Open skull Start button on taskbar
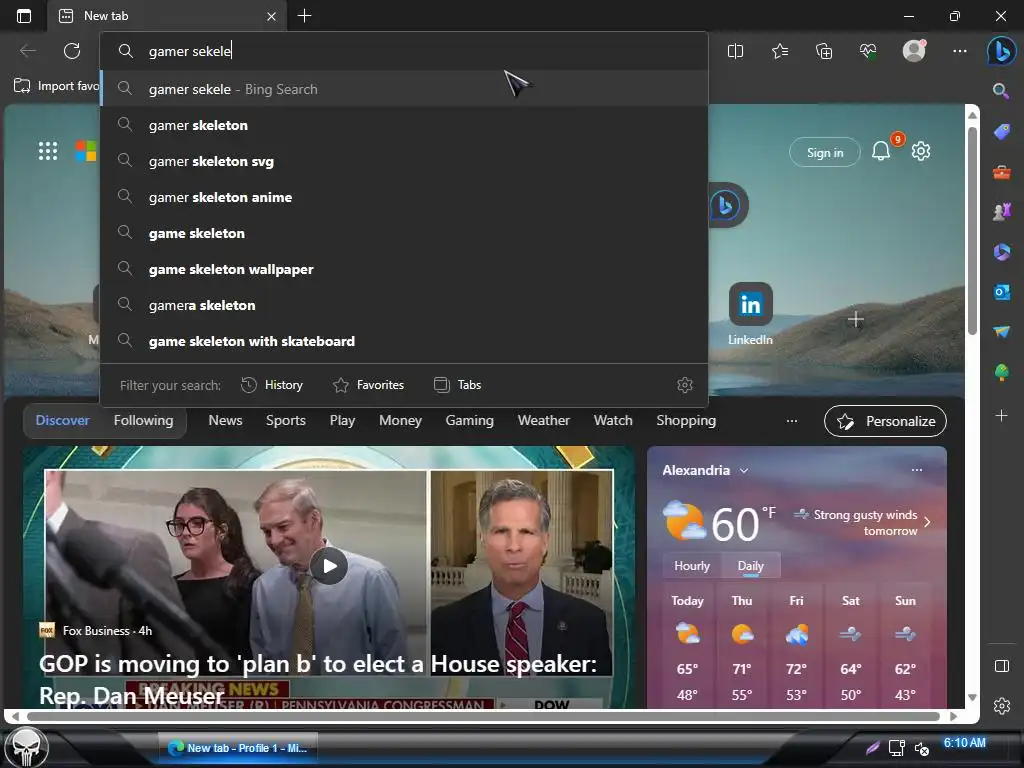Viewport: 1024px width, 768px height. pyautogui.click(x=24, y=747)
